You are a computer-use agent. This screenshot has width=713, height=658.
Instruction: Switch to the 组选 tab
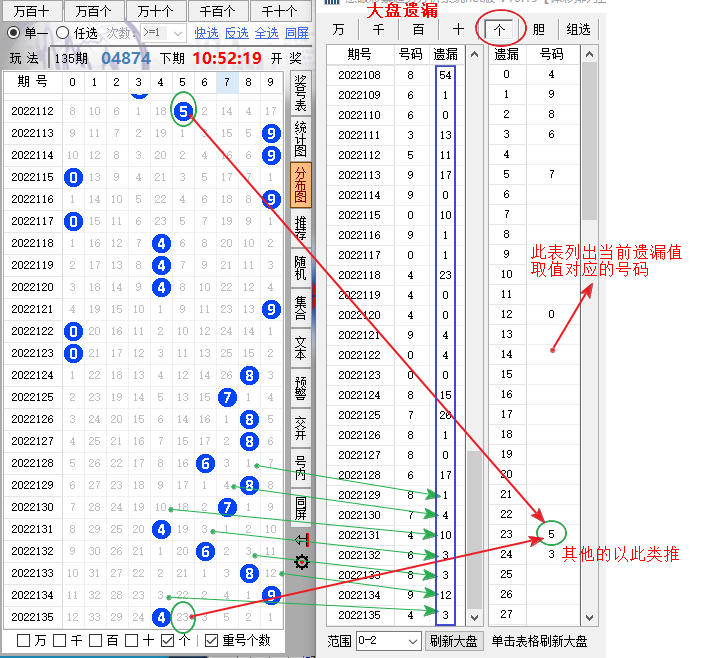point(578,30)
